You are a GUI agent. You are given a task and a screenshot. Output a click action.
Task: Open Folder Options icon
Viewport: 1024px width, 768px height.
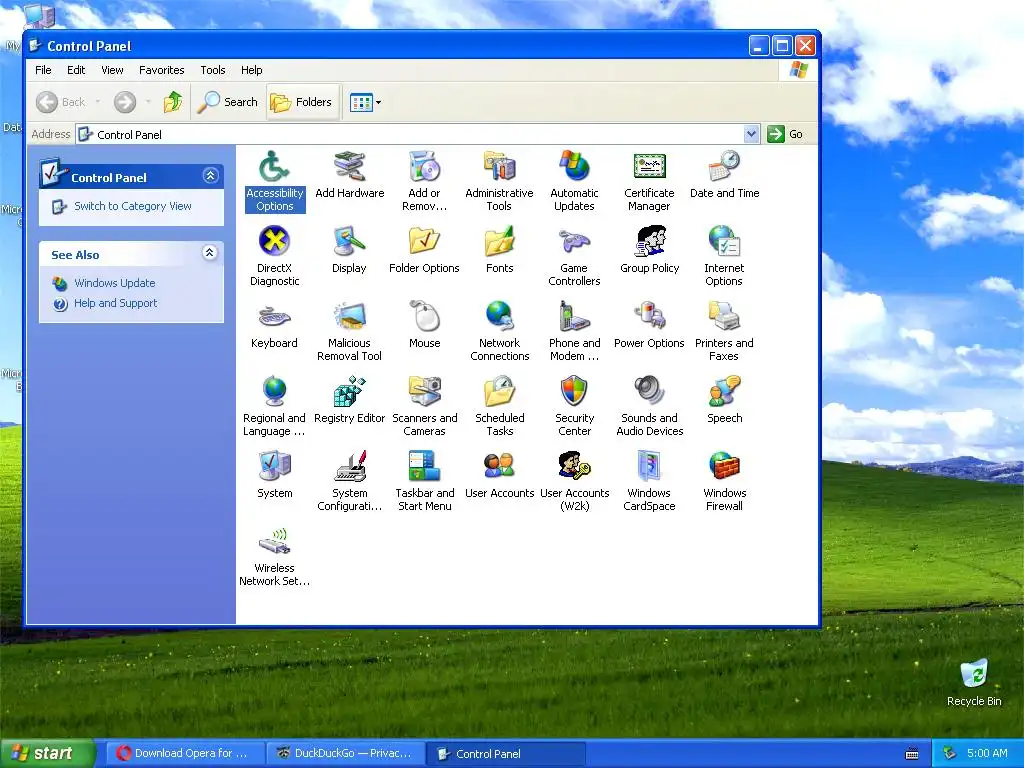(x=424, y=250)
